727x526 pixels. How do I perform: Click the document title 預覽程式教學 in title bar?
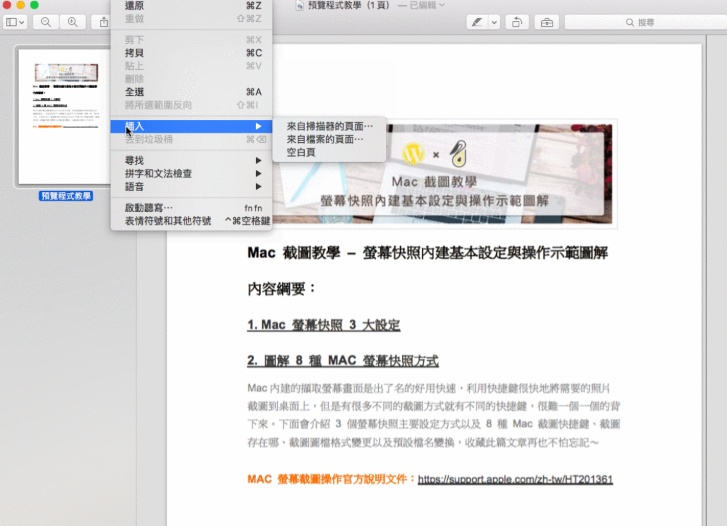click(349, 5)
